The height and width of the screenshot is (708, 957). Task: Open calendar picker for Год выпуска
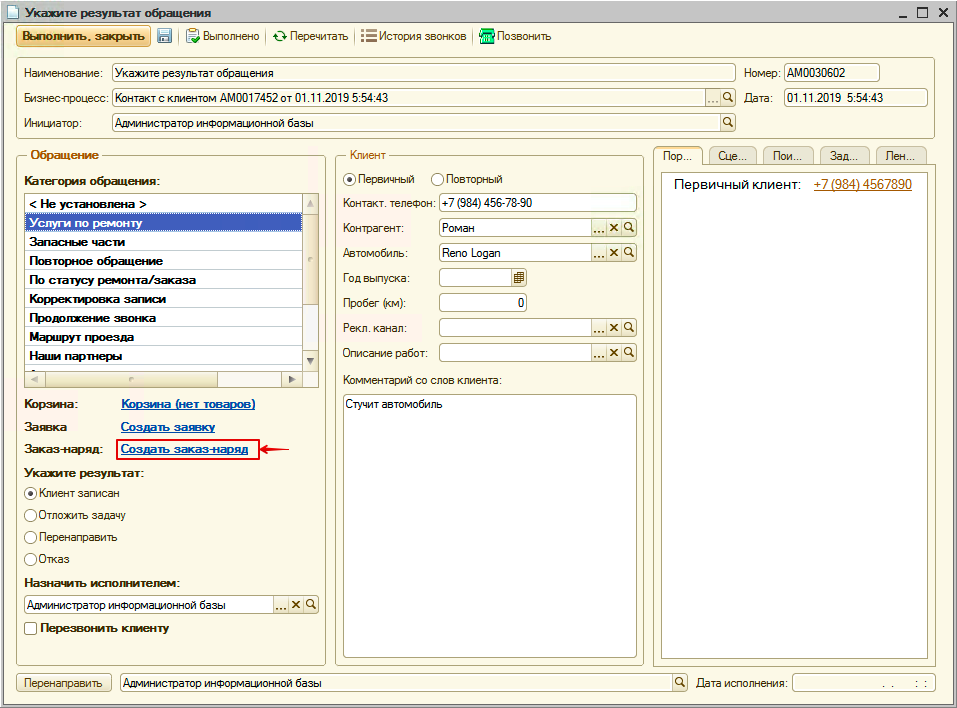(x=519, y=277)
